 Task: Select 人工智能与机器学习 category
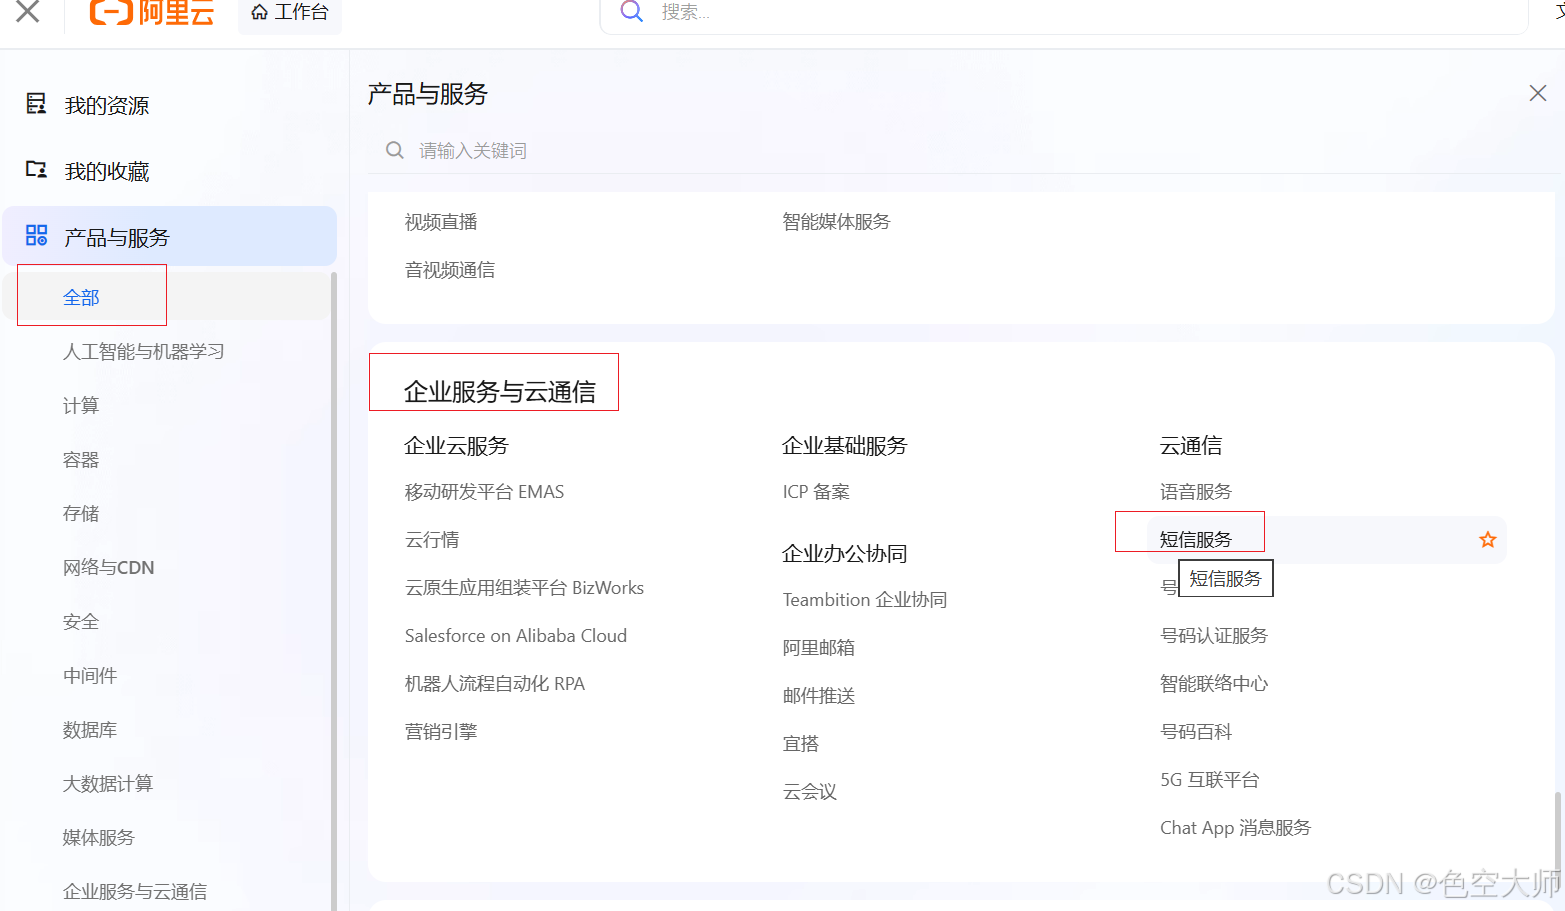coord(144,352)
